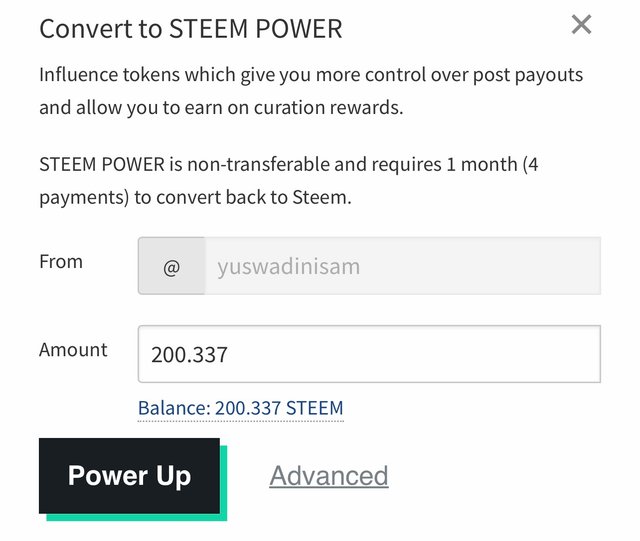Click the curation rewards sentence
The image size is (640, 541).
pos(220,108)
